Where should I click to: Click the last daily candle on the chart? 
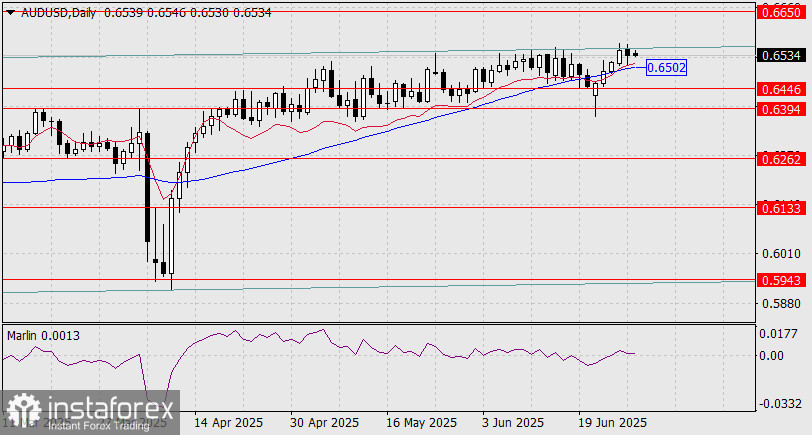coord(635,54)
